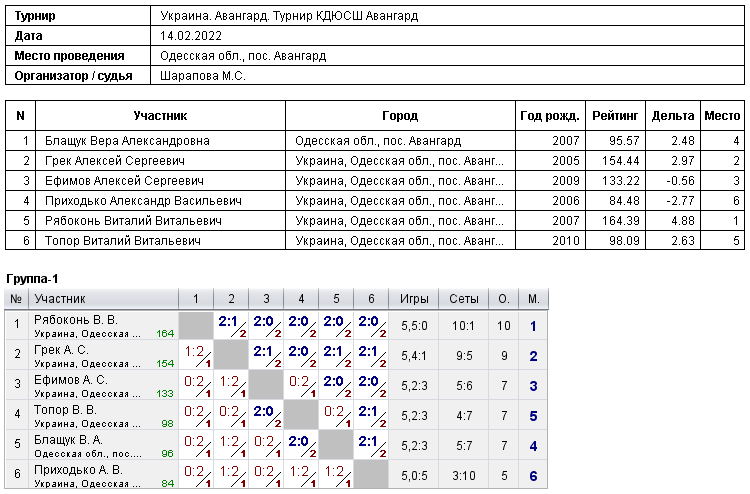Select participant 'Приходько Александр Васильевич'
The image size is (750, 494).
coord(143,201)
